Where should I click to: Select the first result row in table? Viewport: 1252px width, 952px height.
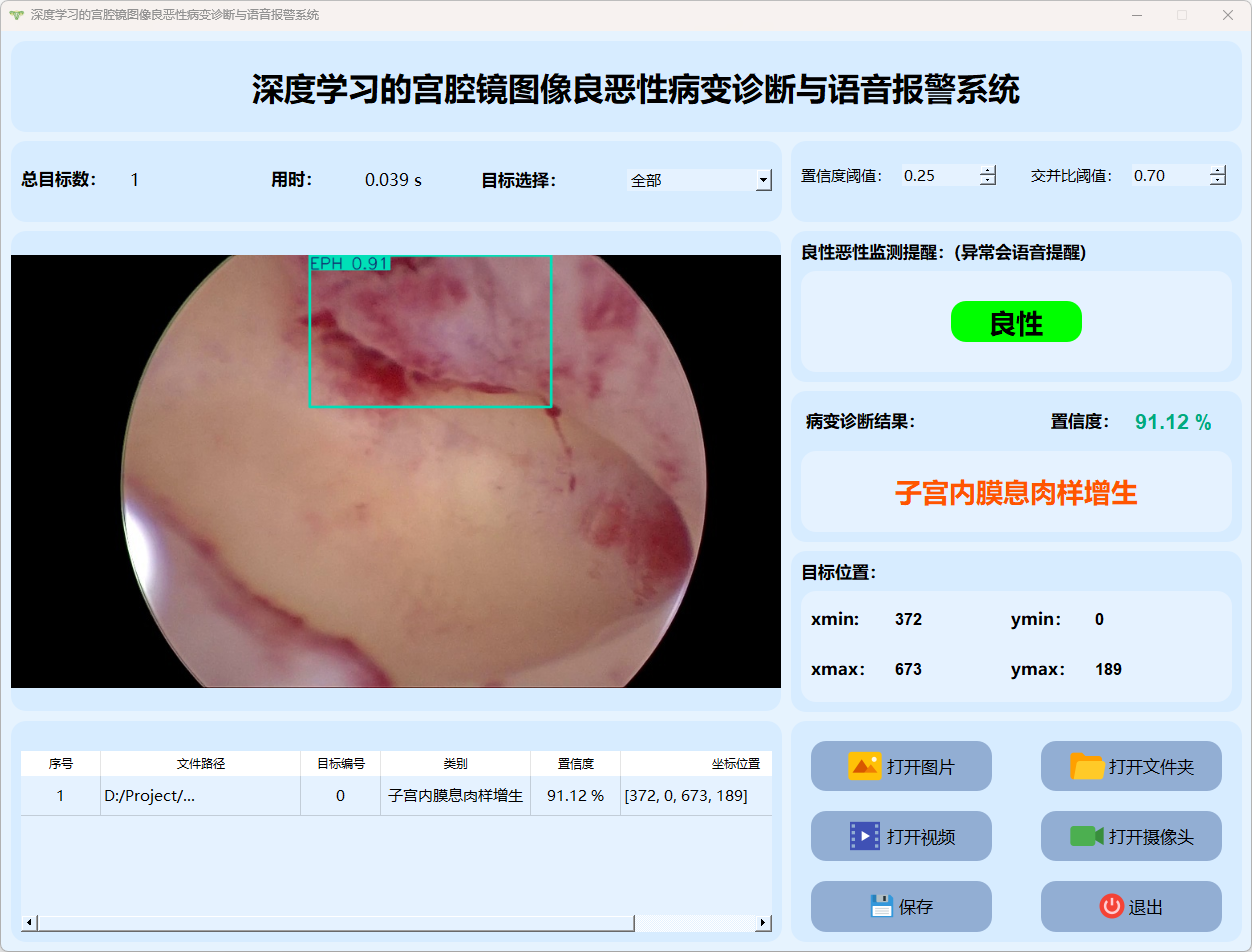click(396, 796)
